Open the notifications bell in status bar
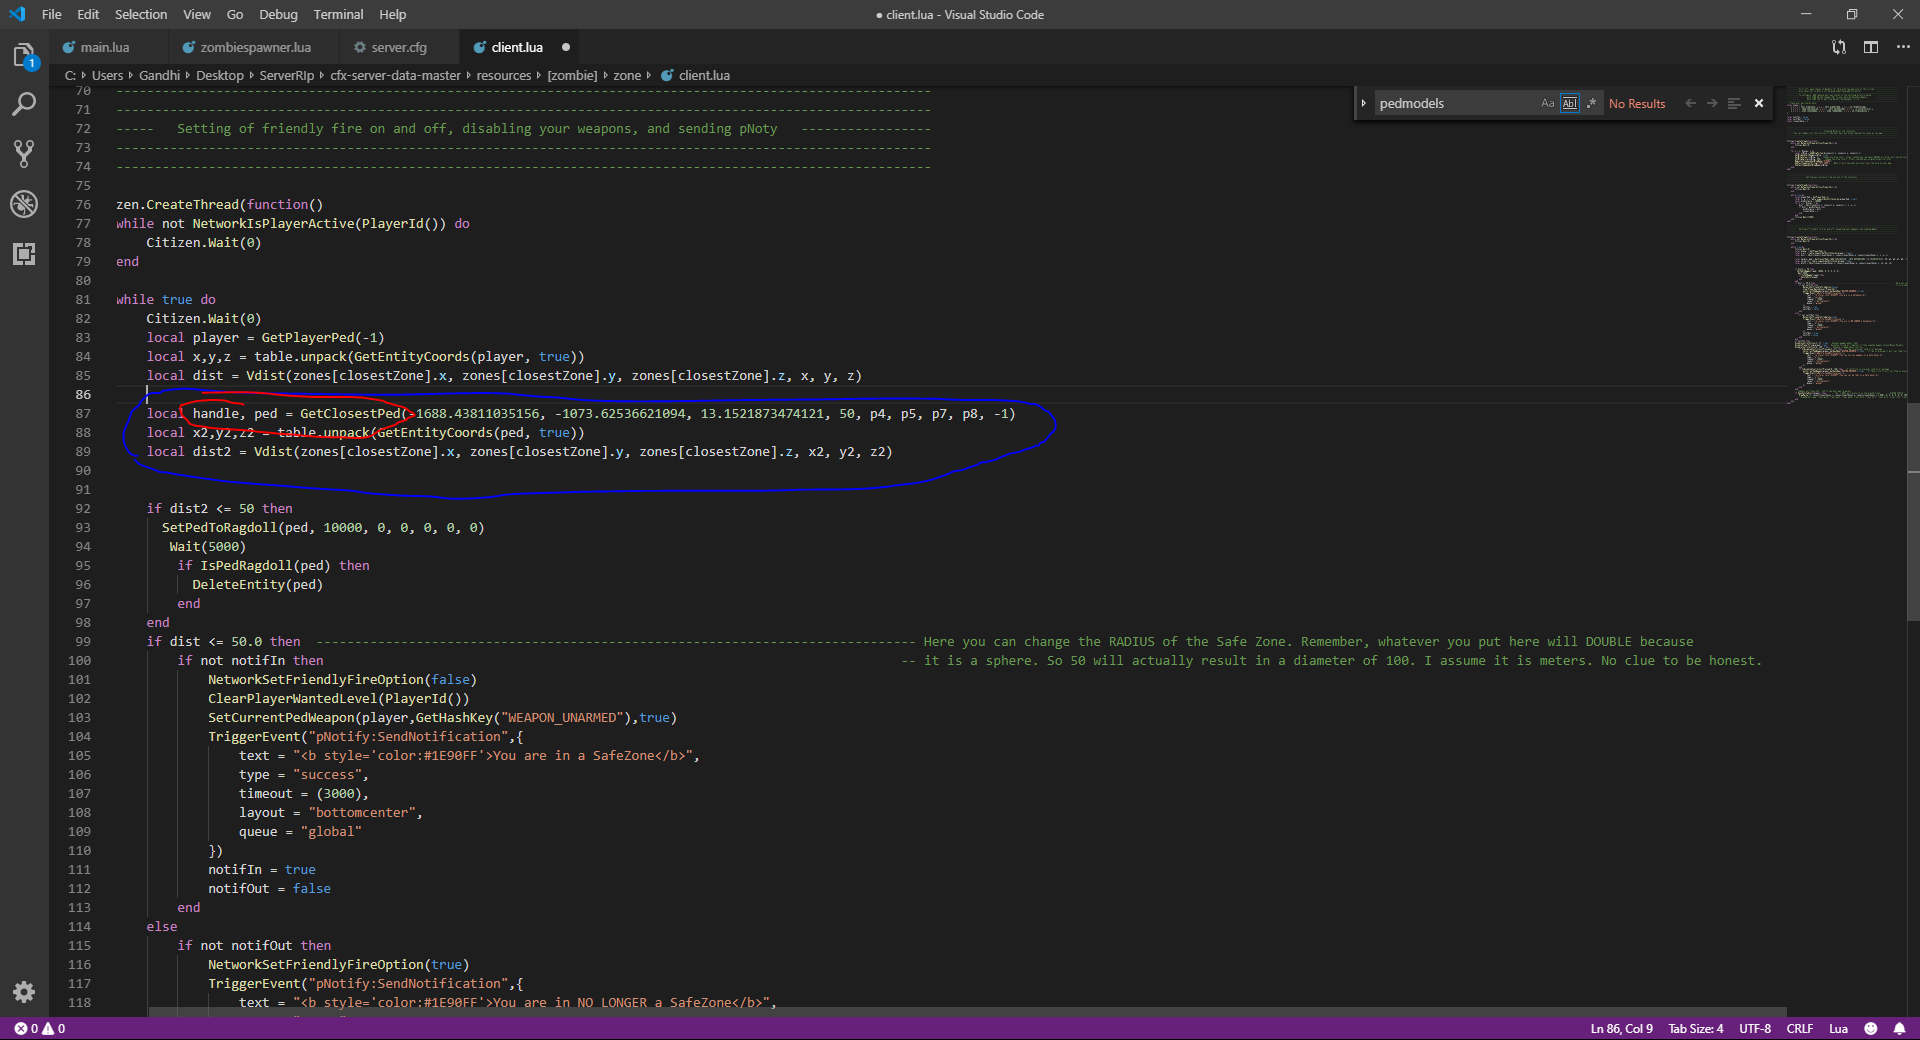Viewport: 1920px width, 1040px height. pos(1899,1028)
